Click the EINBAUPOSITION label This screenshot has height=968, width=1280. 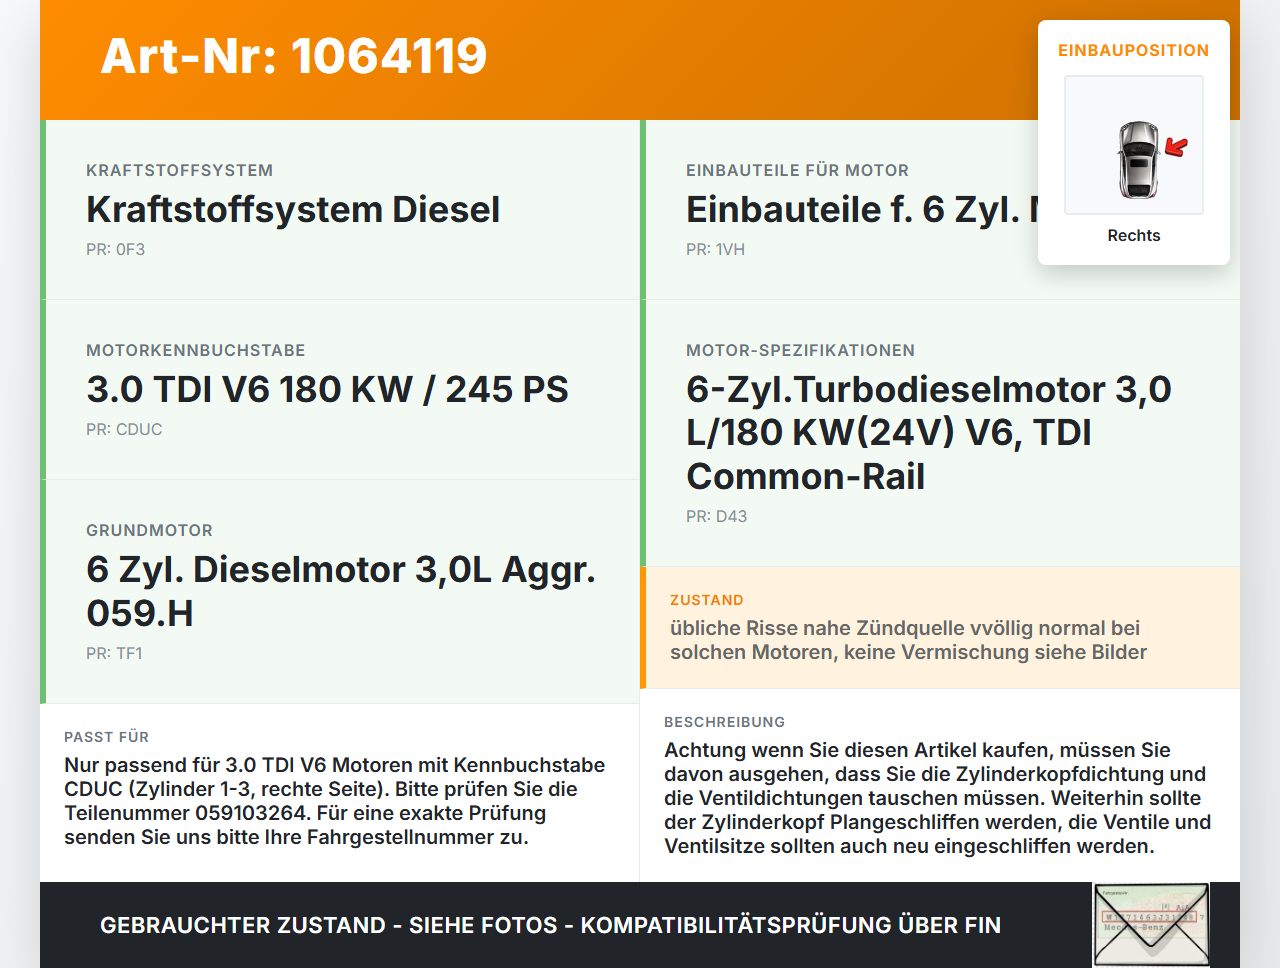tap(1134, 50)
